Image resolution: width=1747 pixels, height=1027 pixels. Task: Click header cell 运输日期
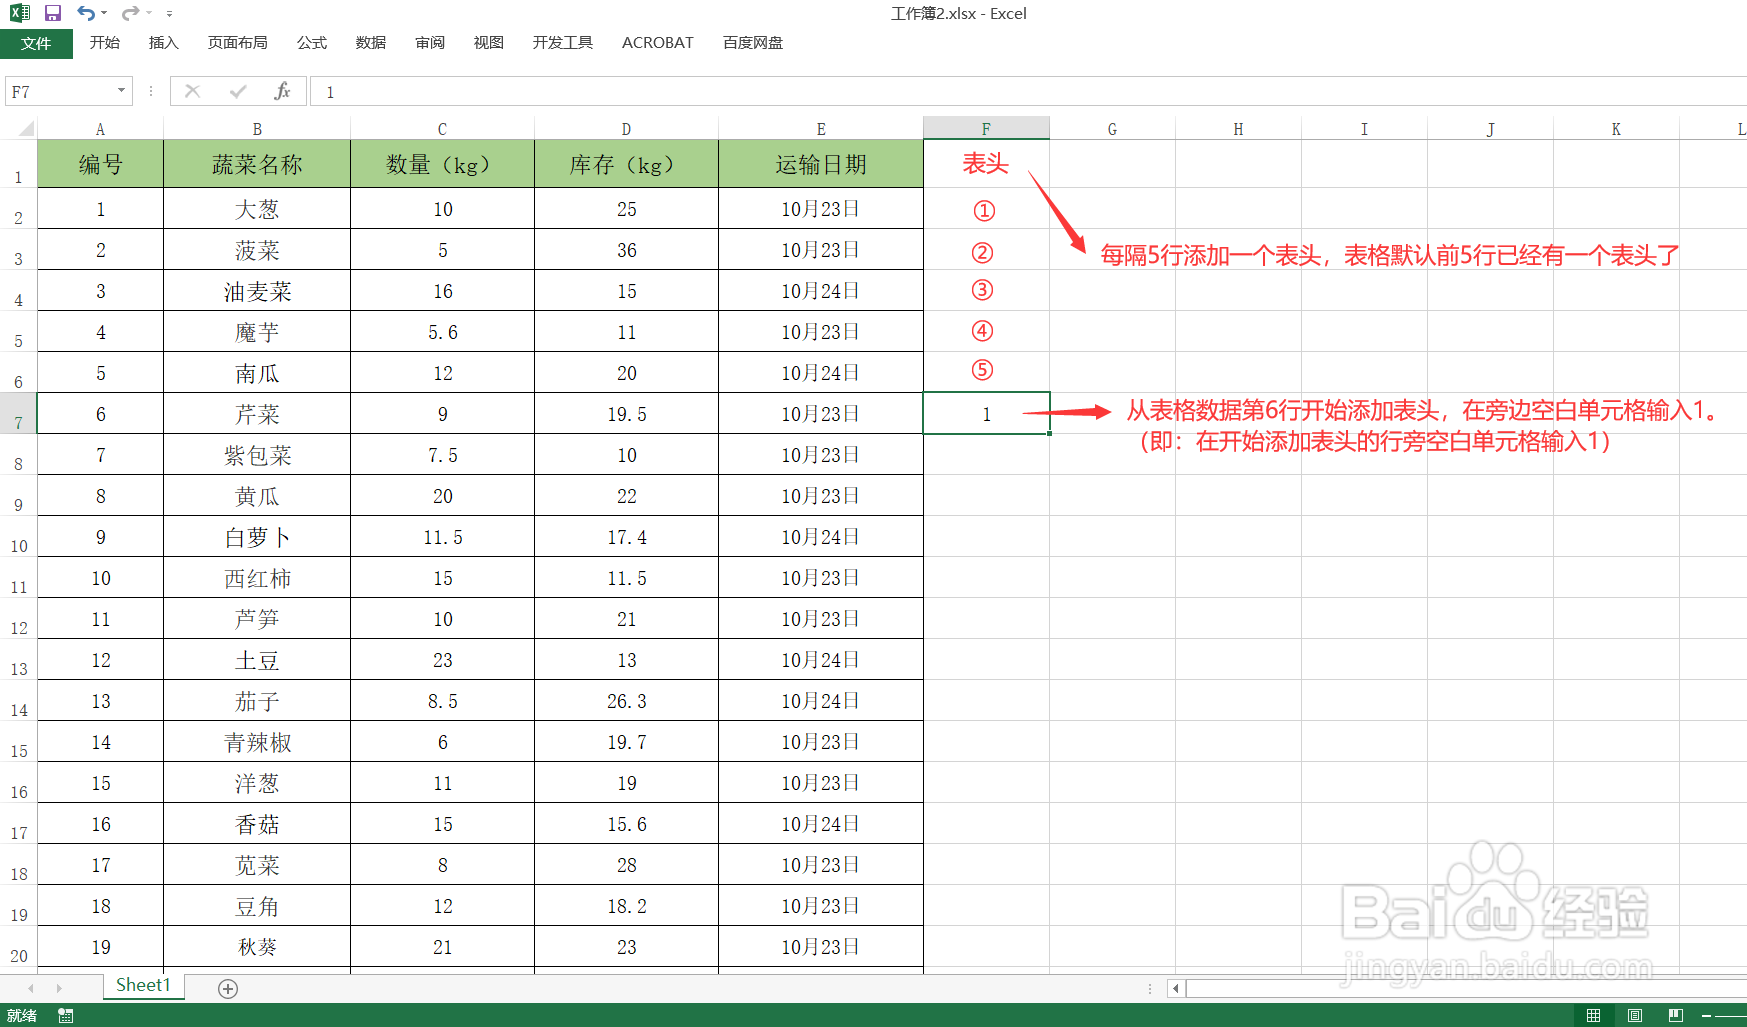click(x=821, y=164)
